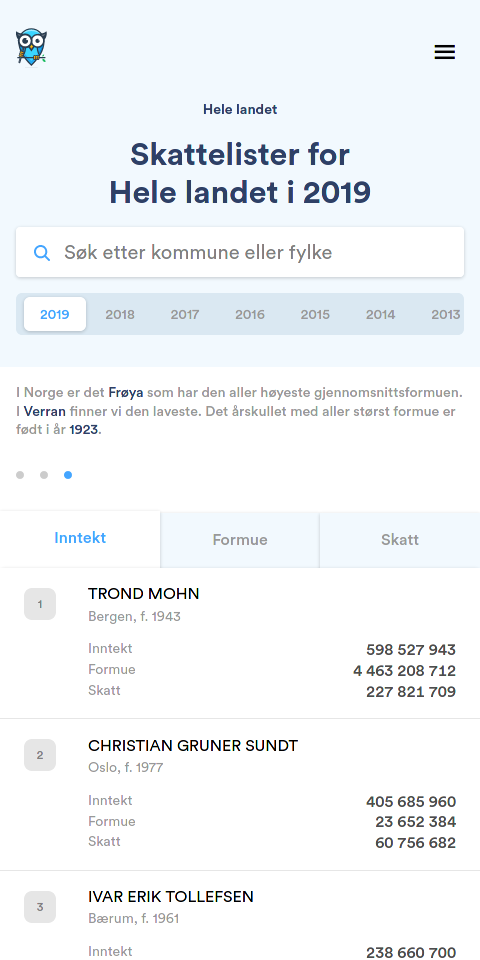The image size is (480, 960).
Task: Switch to year 2015
Action: point(315,314)
